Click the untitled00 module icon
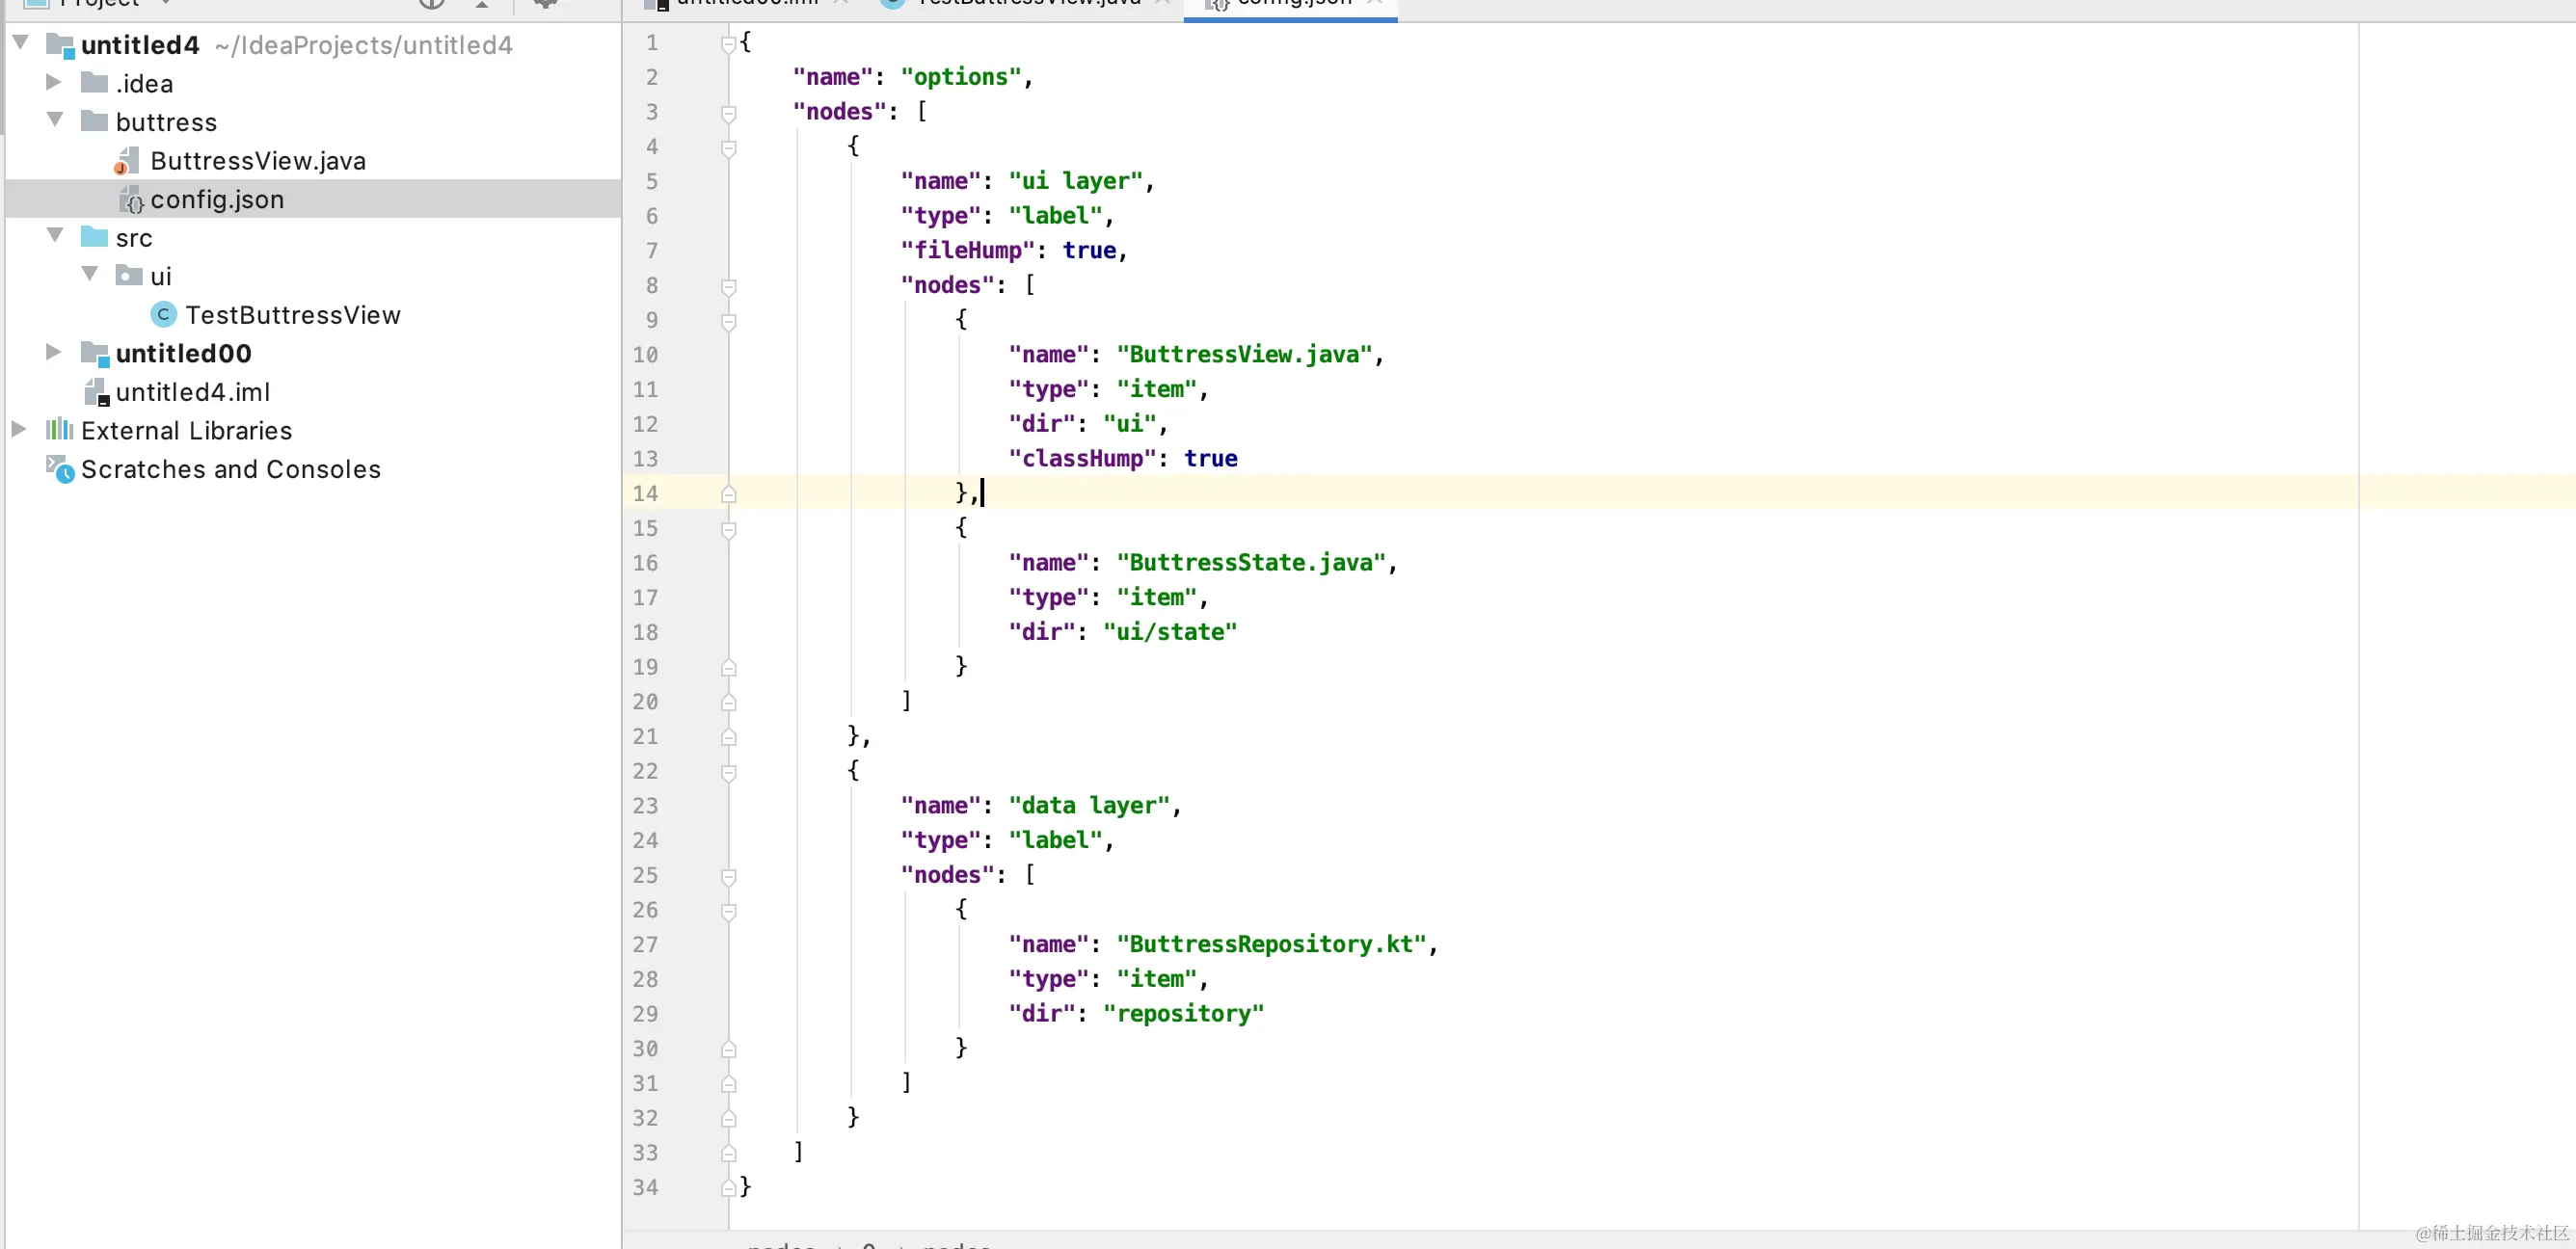 click(94, 353)
